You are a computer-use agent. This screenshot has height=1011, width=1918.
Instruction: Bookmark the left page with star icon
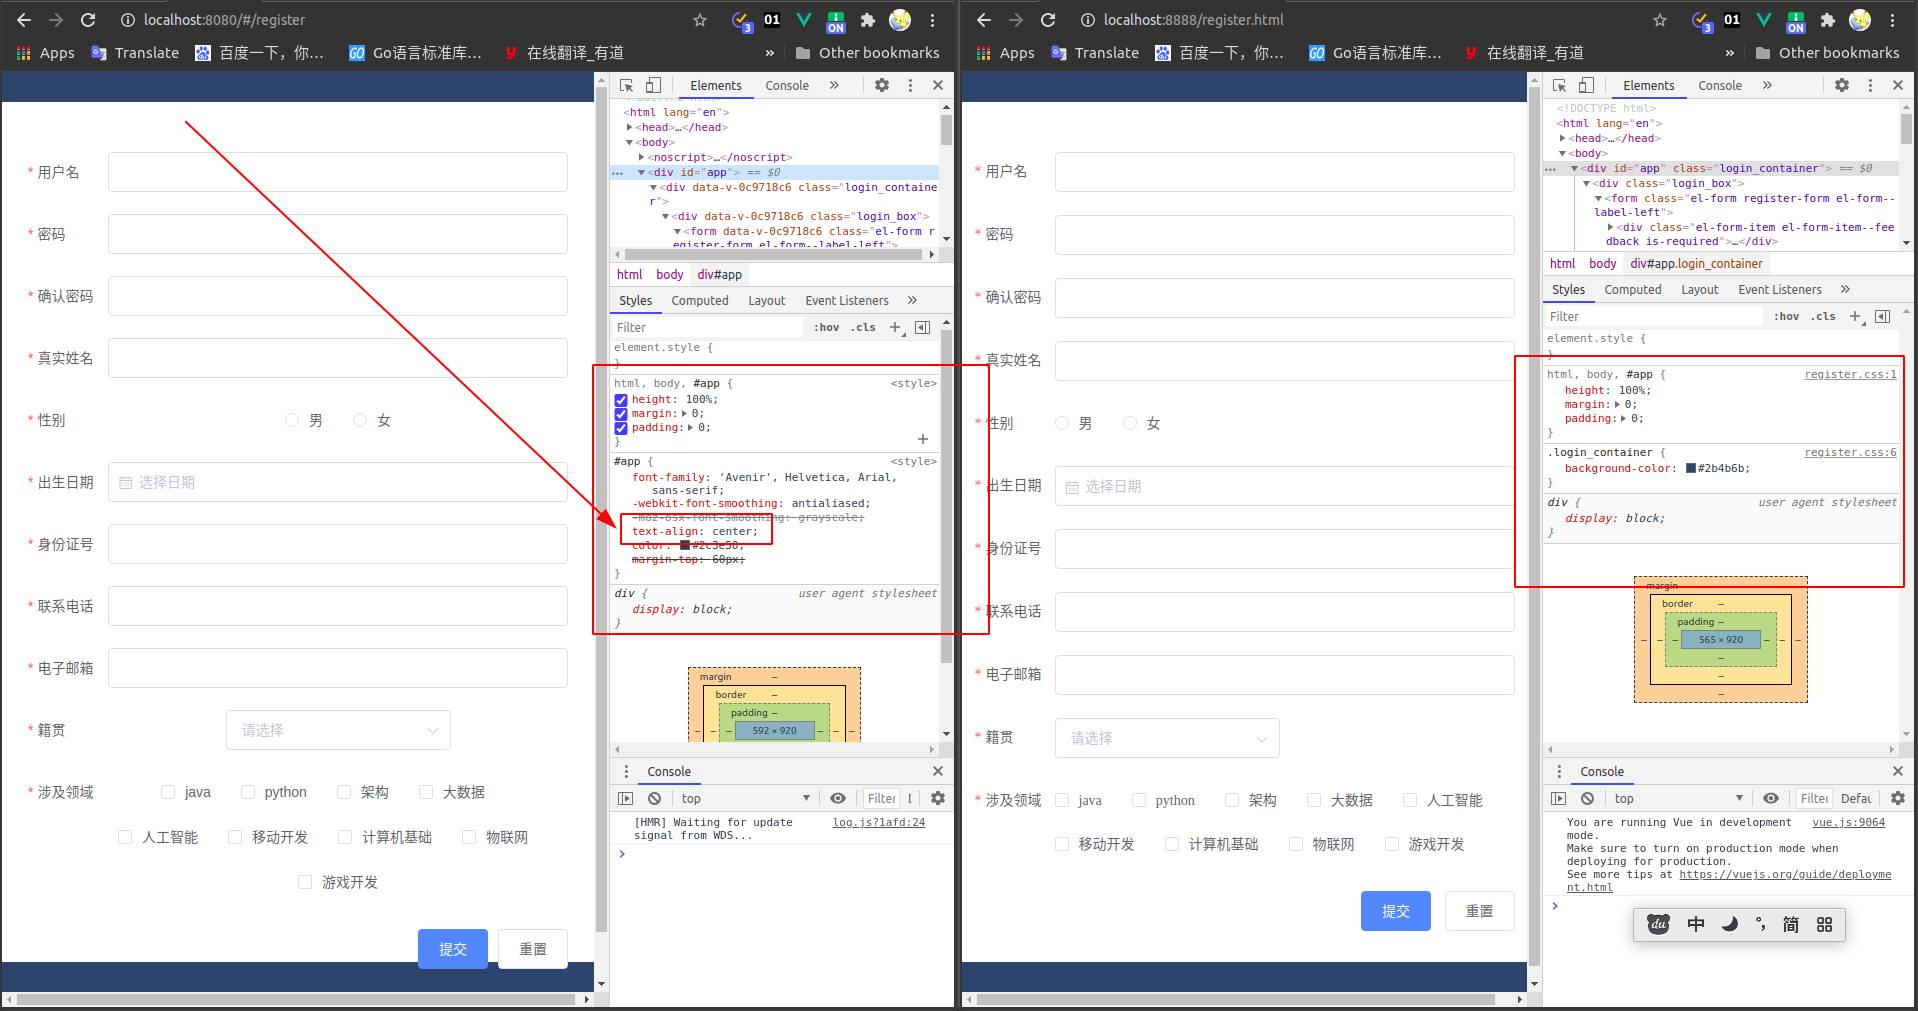click(700, 20)
